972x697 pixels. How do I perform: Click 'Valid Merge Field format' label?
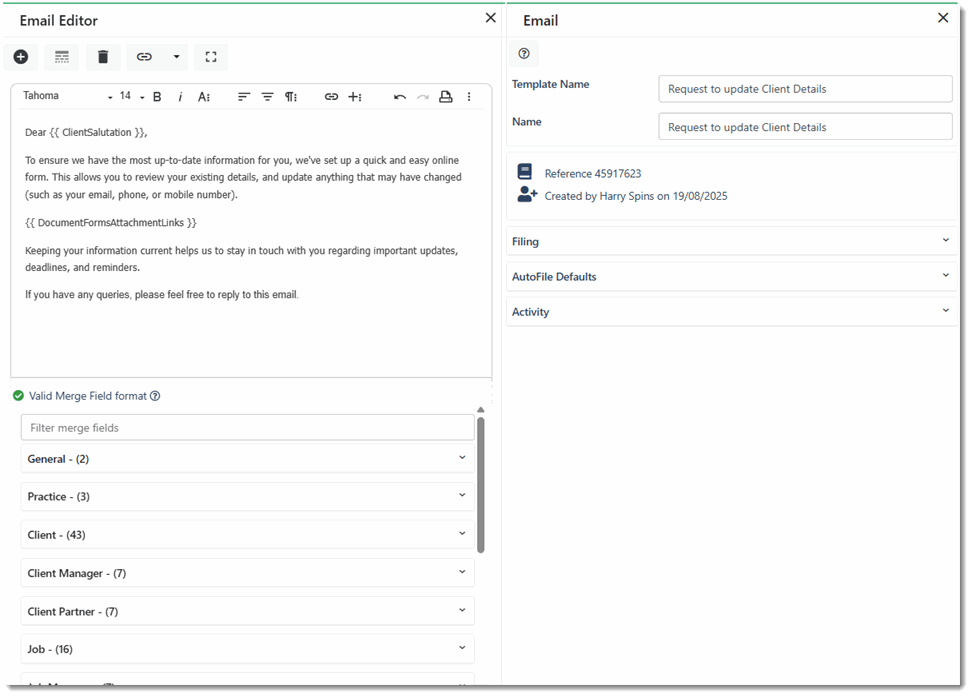coord(87,396)
